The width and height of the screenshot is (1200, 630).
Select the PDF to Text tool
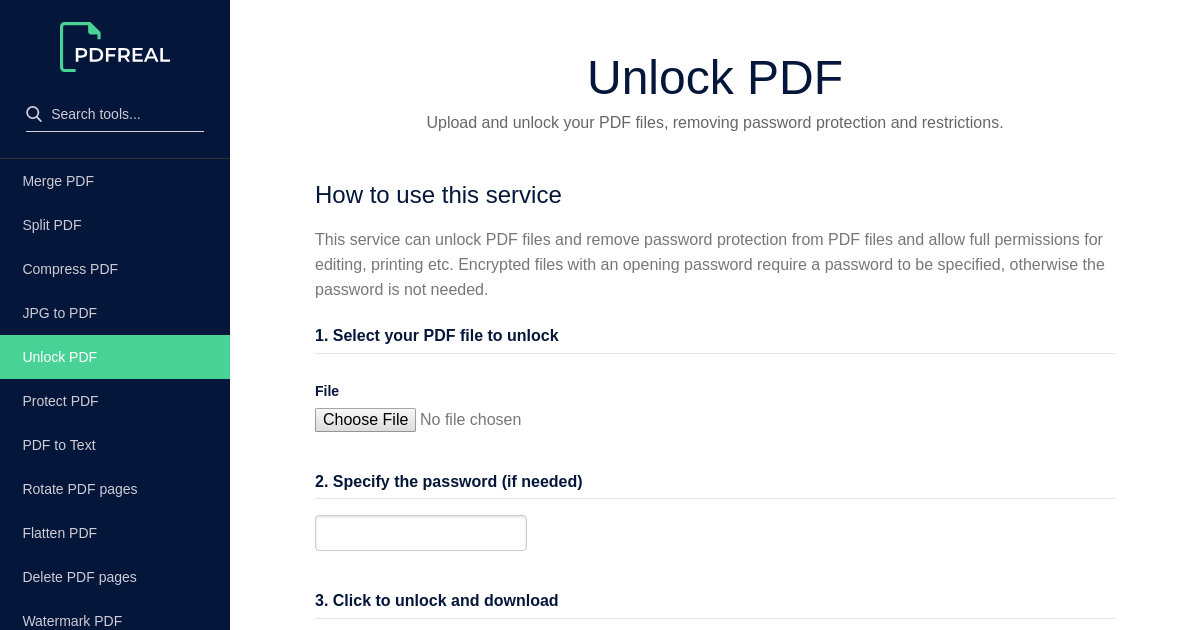pyautogui.click(x=58, y=445)
